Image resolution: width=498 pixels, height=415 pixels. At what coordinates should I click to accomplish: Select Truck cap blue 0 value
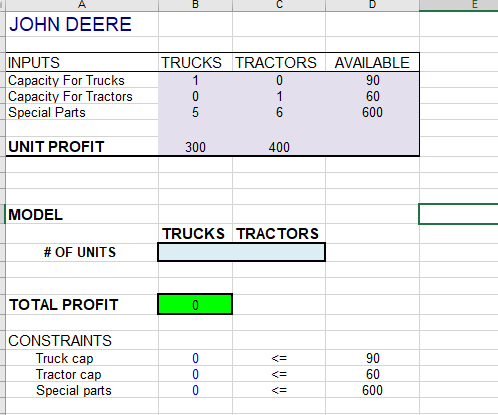[x=195, y=358]
